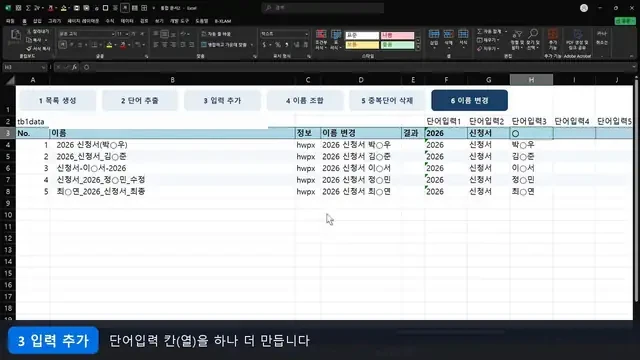Click the '6 이름 변경' macro button
Image resolution: width=640 pixels, height=360 pixels.
(x=469, y=100)
